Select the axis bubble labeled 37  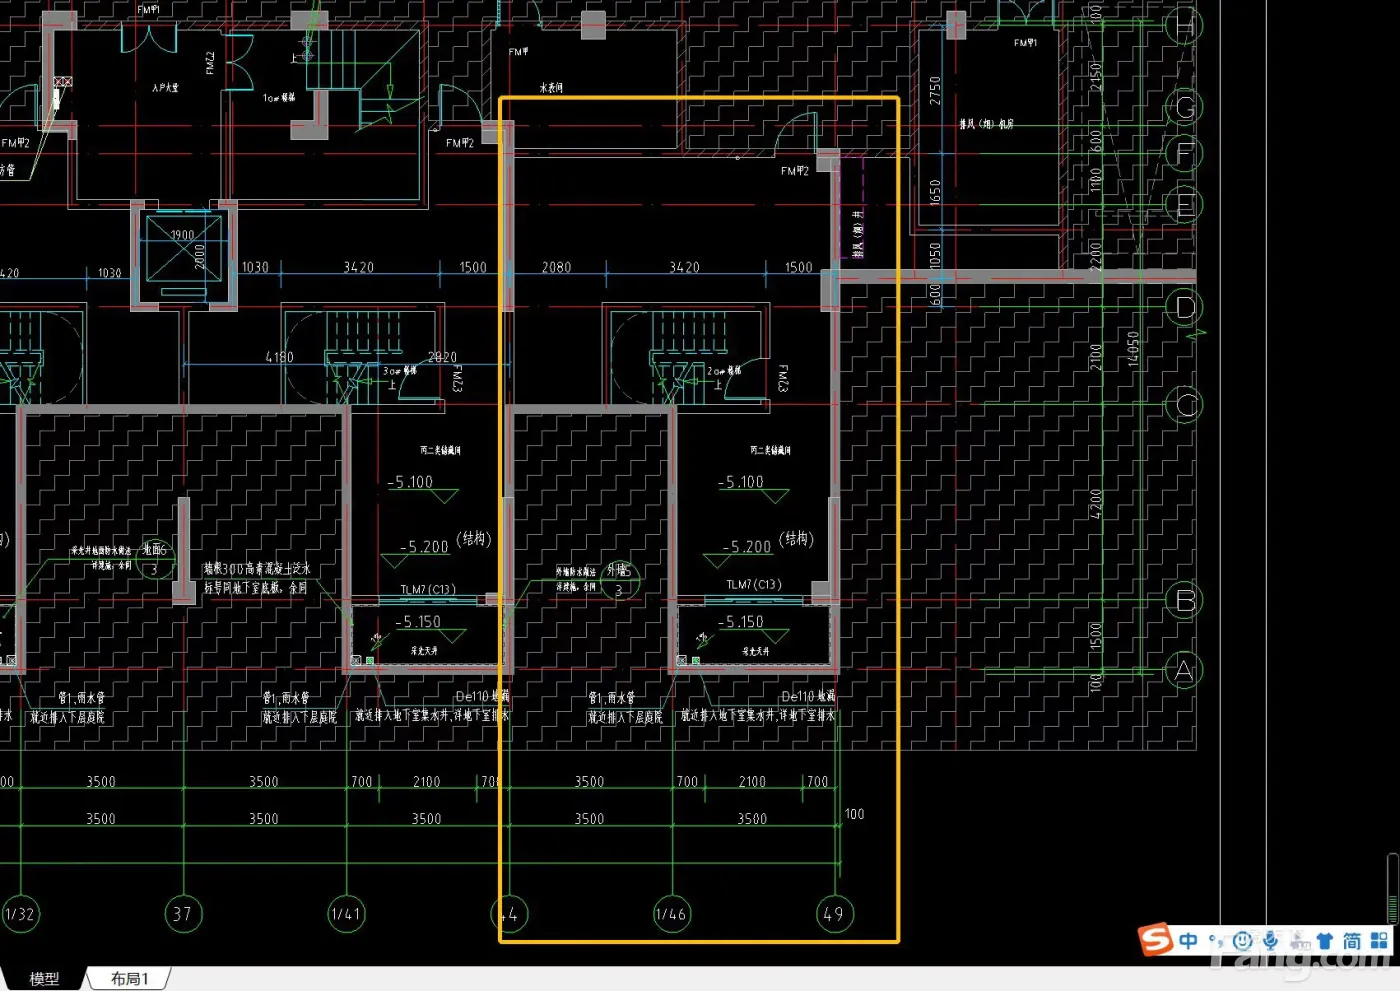(182, 914)
